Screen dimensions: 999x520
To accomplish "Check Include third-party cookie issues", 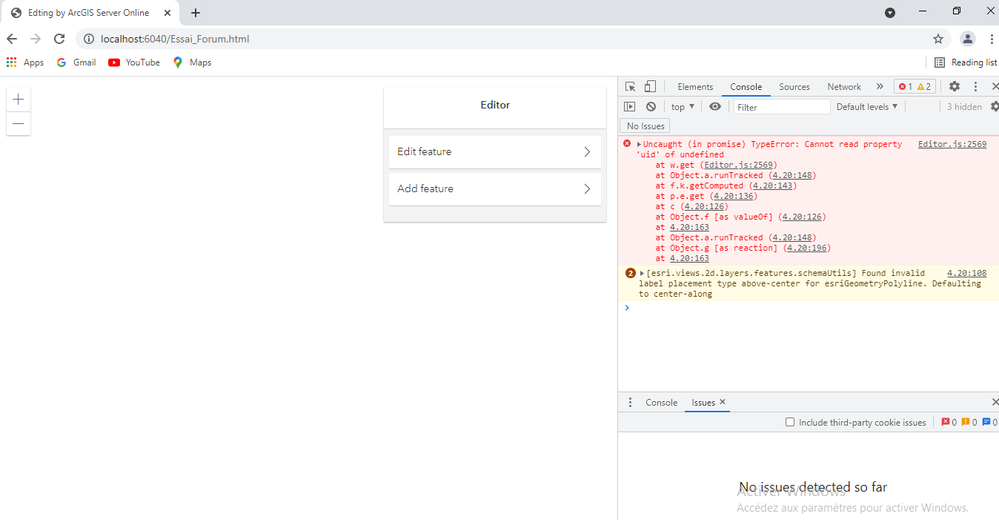I will click(x=790, y=423).
